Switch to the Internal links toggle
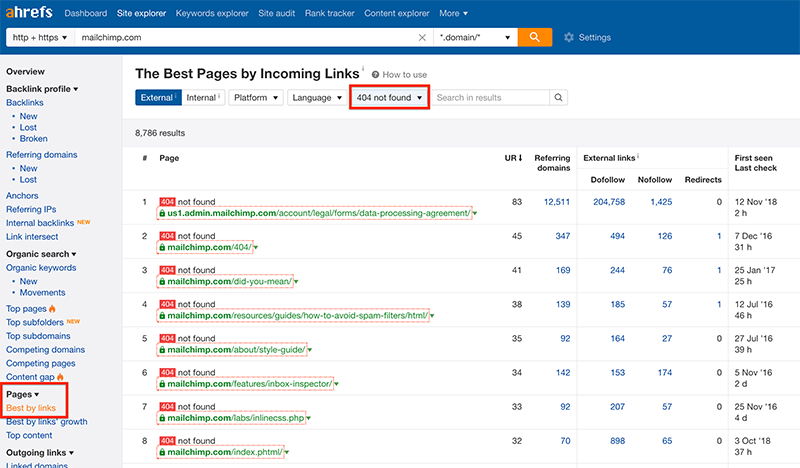The height and width of the screenshot is (468, 800). [203, 97]
